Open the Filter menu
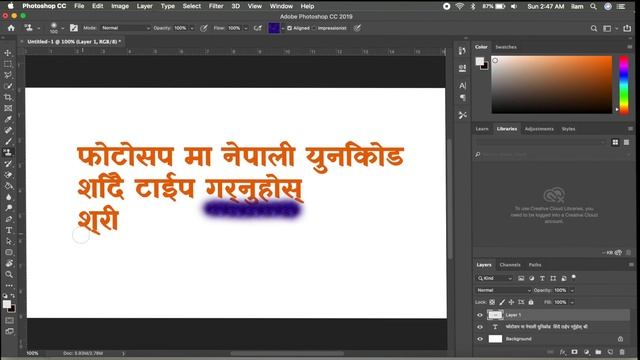This screenshot has height=360, width=640. click(x=216, y=6)
